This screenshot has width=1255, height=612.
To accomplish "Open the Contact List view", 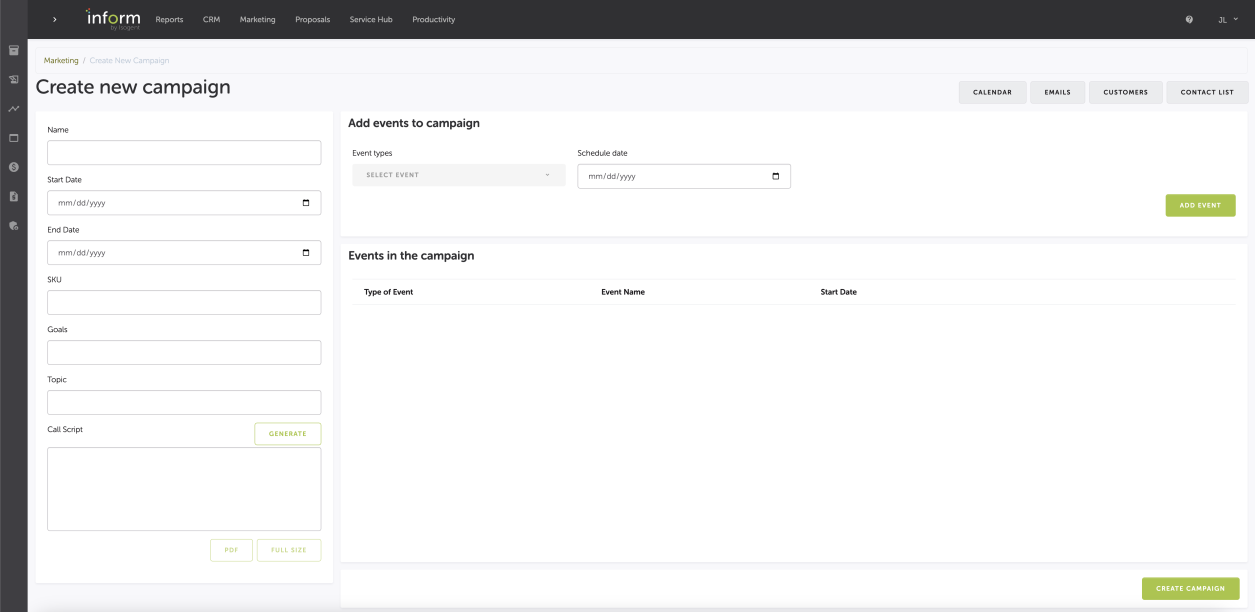I will pyautogui.click(x=1206, y=92).
